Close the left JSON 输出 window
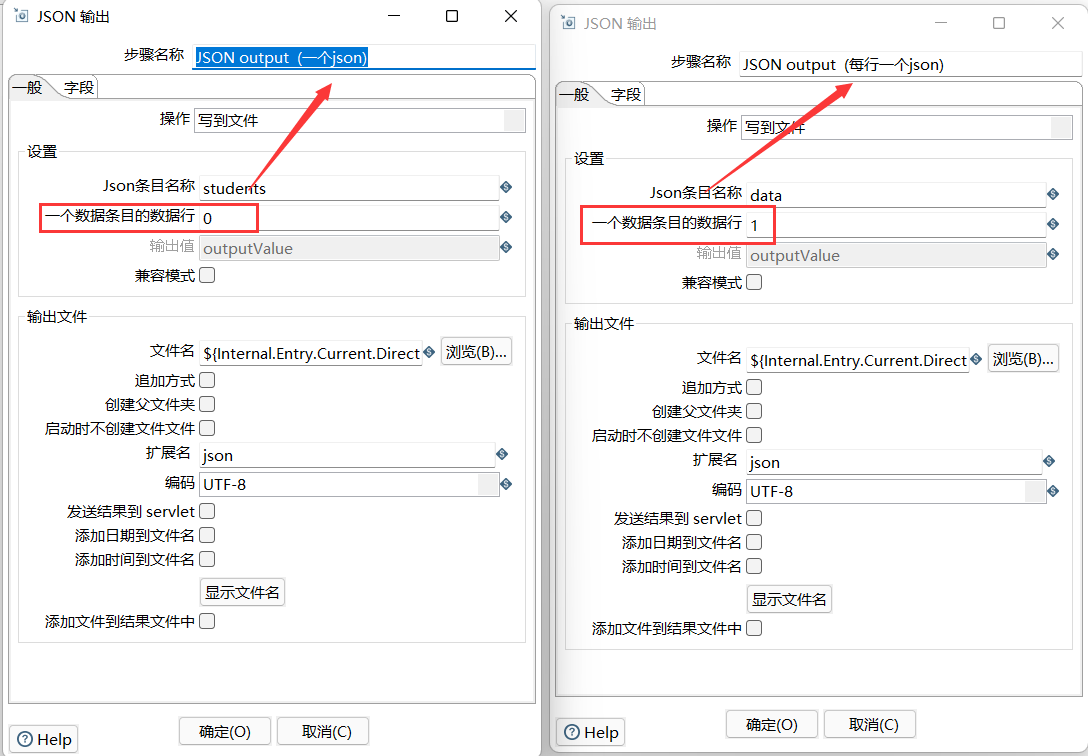 (x=511, y=15)
